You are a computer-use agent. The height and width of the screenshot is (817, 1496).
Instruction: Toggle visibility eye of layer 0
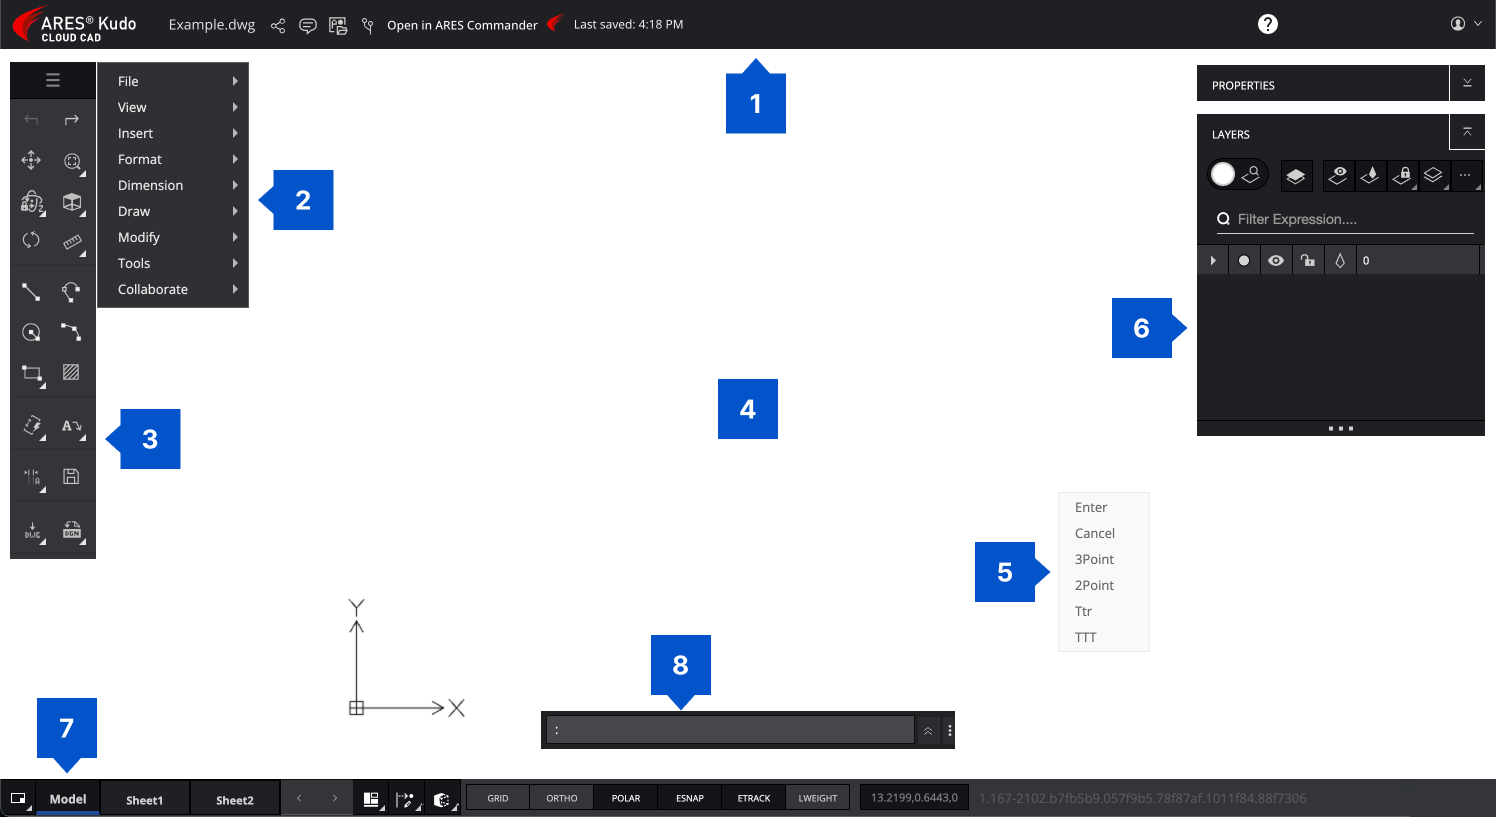[x=1276, y=261]
